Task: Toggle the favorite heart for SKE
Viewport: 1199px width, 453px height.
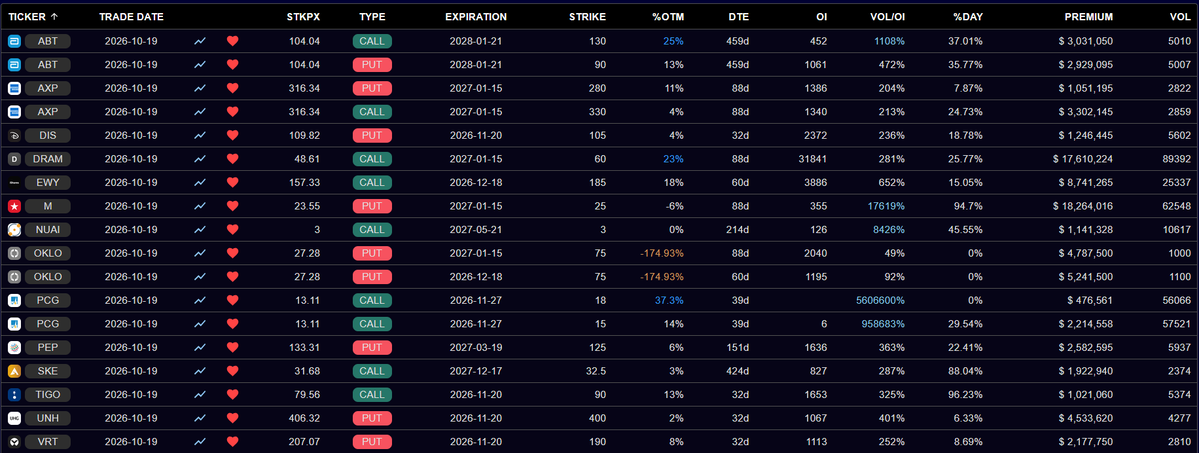Action: 233,371
